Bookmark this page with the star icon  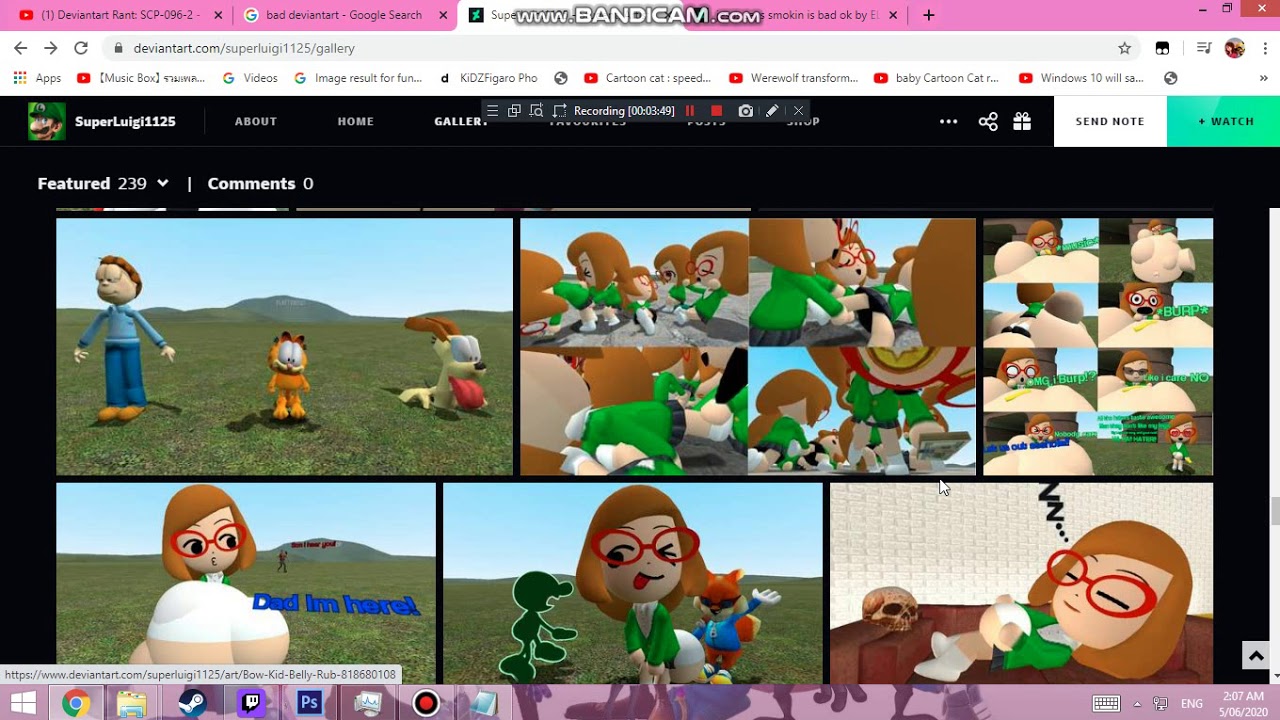(x=1124, y=48)
